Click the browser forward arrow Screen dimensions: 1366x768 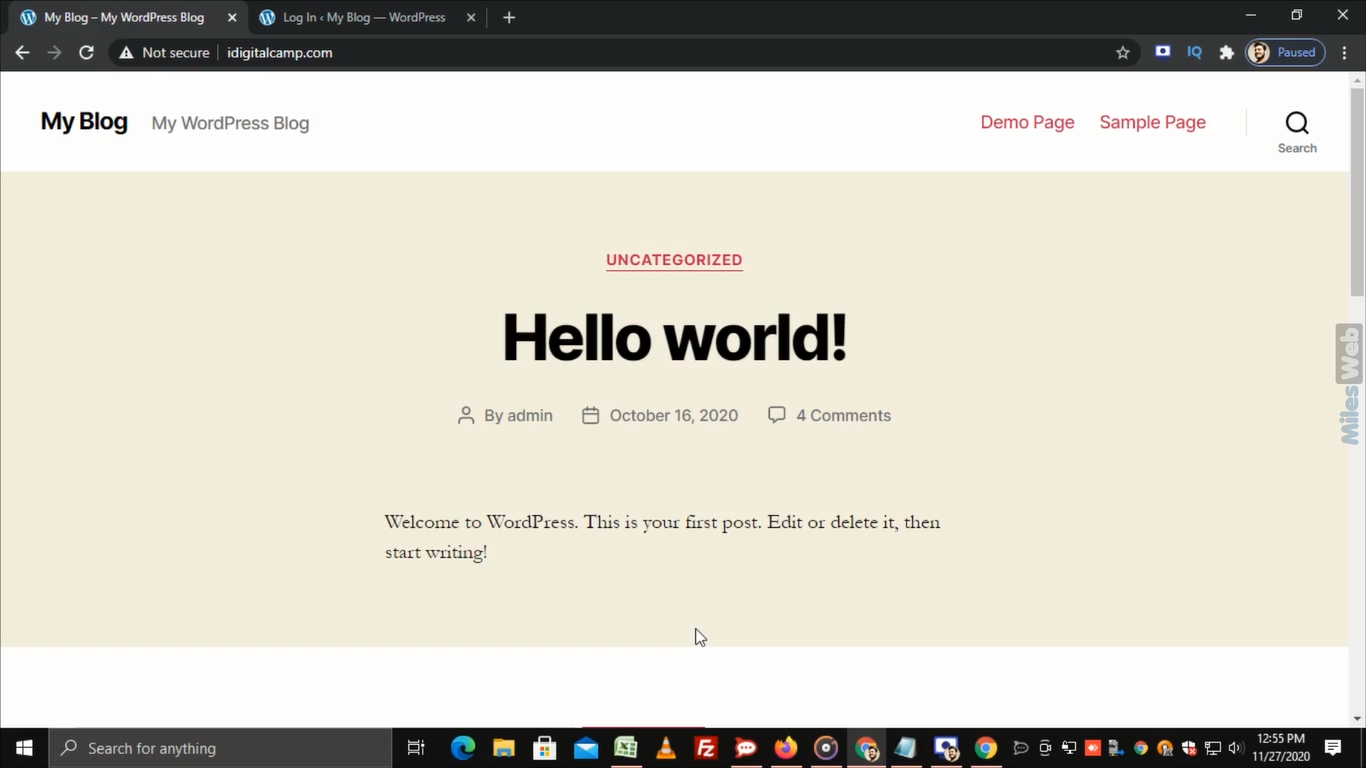tap(54, 53)
